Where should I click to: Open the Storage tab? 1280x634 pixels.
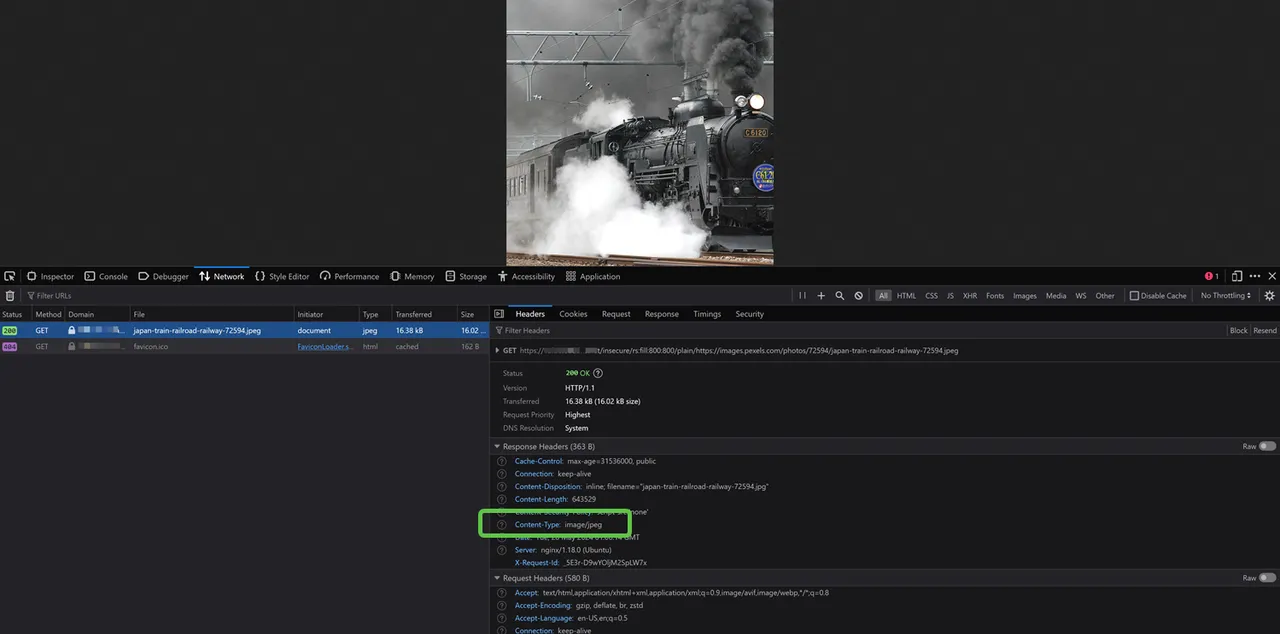pos(466,276)
